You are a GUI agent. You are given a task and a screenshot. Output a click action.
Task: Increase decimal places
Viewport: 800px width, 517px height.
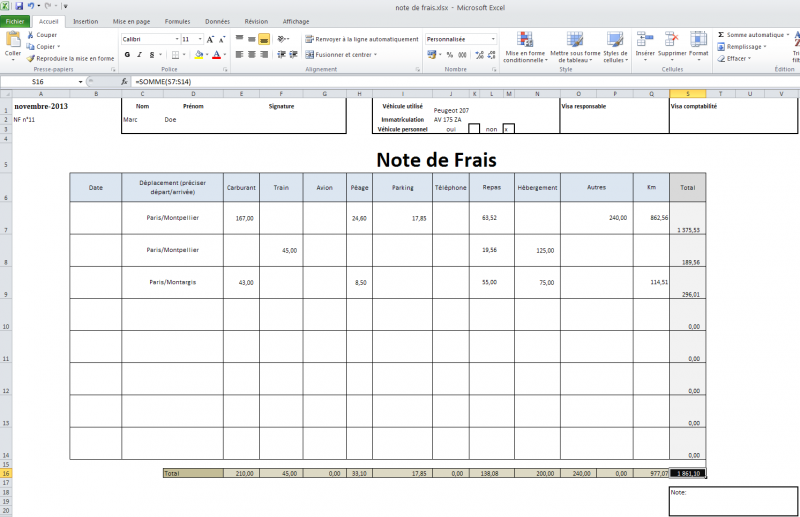pyautogui.click(x=479, y=55)
